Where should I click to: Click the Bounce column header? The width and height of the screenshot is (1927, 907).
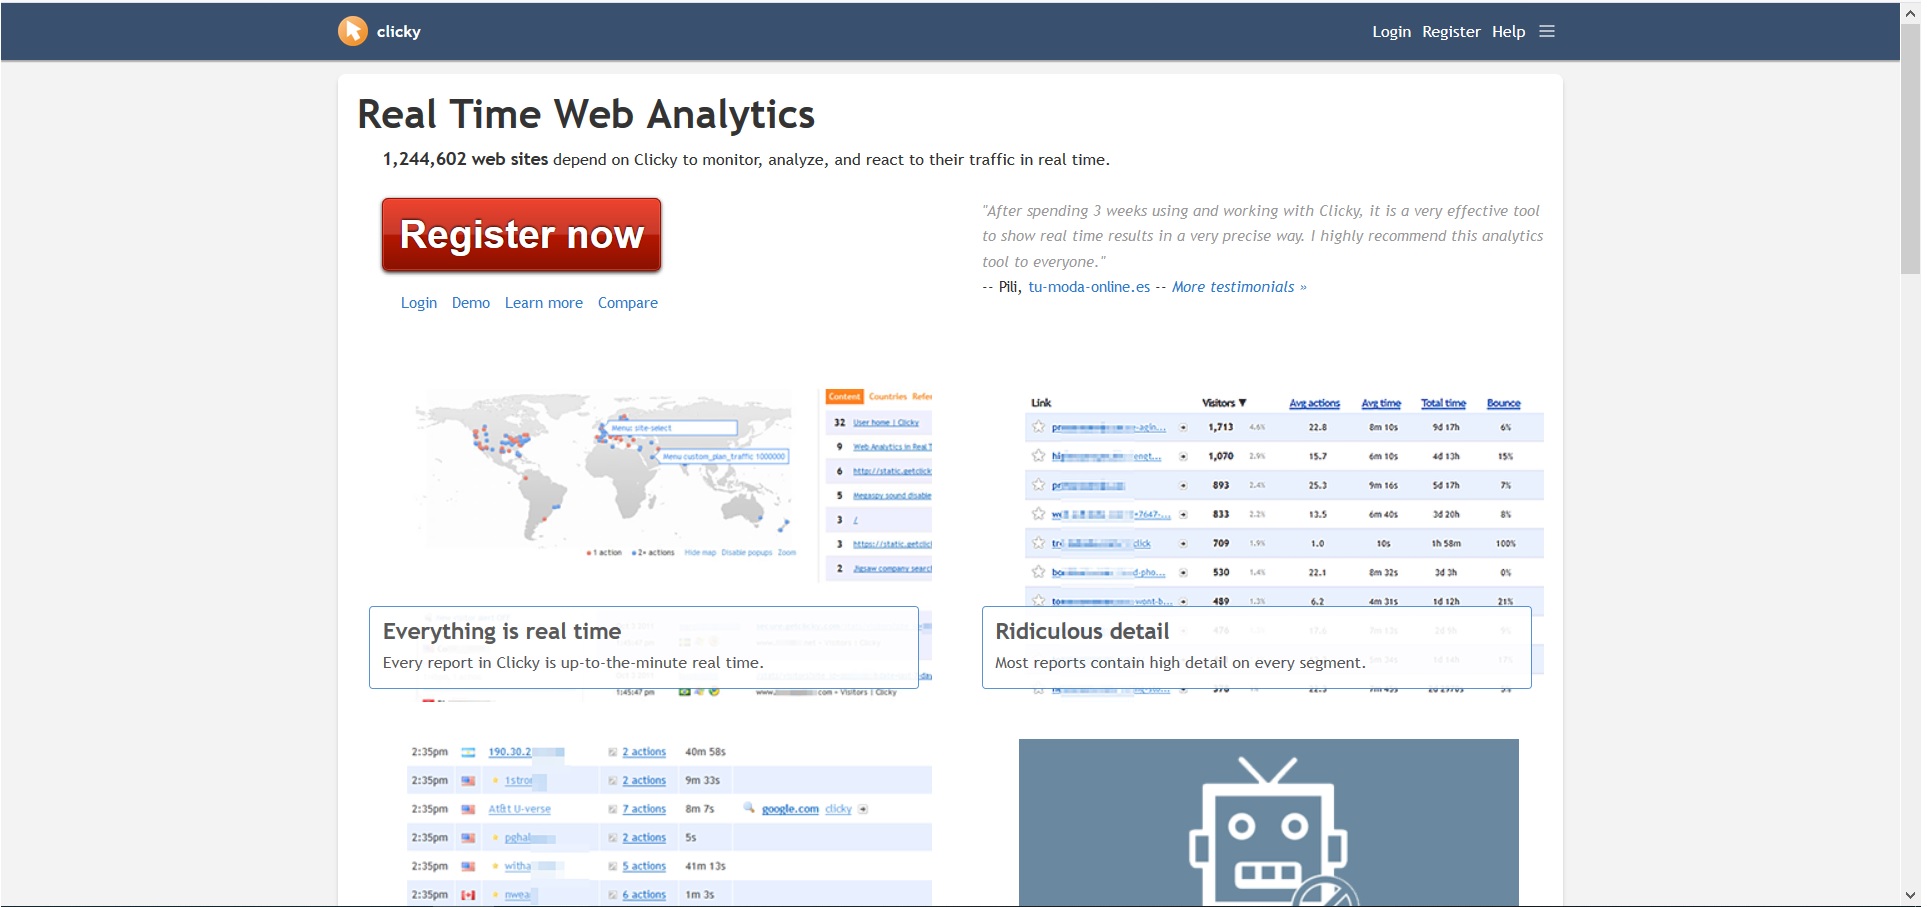[1503, 403]
